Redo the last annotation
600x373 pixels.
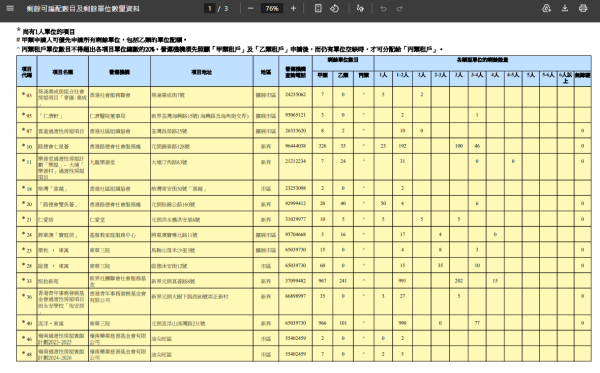tap(399, 8)
